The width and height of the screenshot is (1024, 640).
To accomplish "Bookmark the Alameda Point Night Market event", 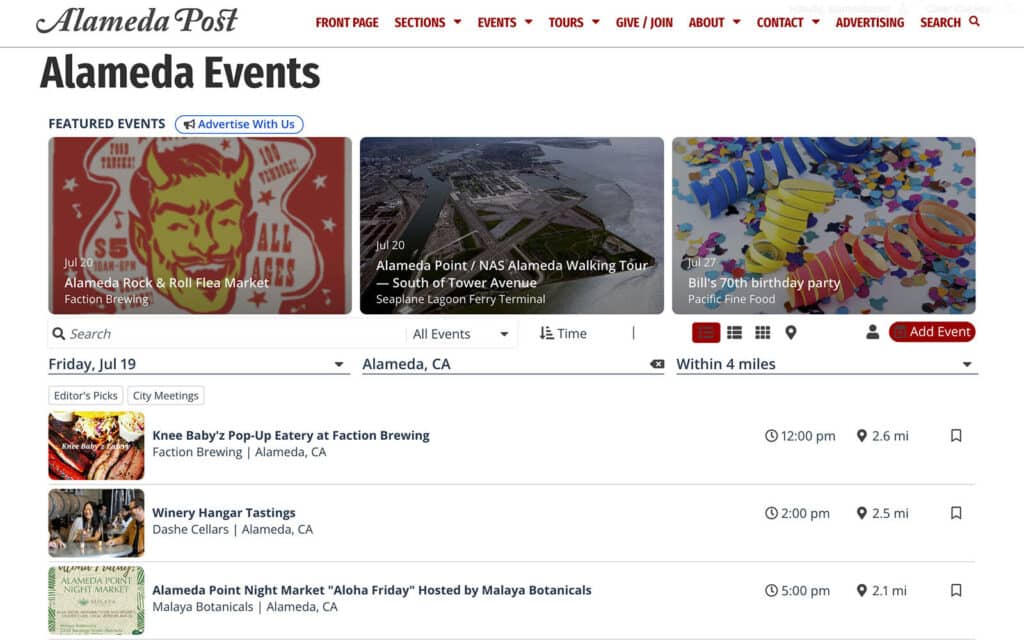I will pyautogui.click(x=956, y=590).
